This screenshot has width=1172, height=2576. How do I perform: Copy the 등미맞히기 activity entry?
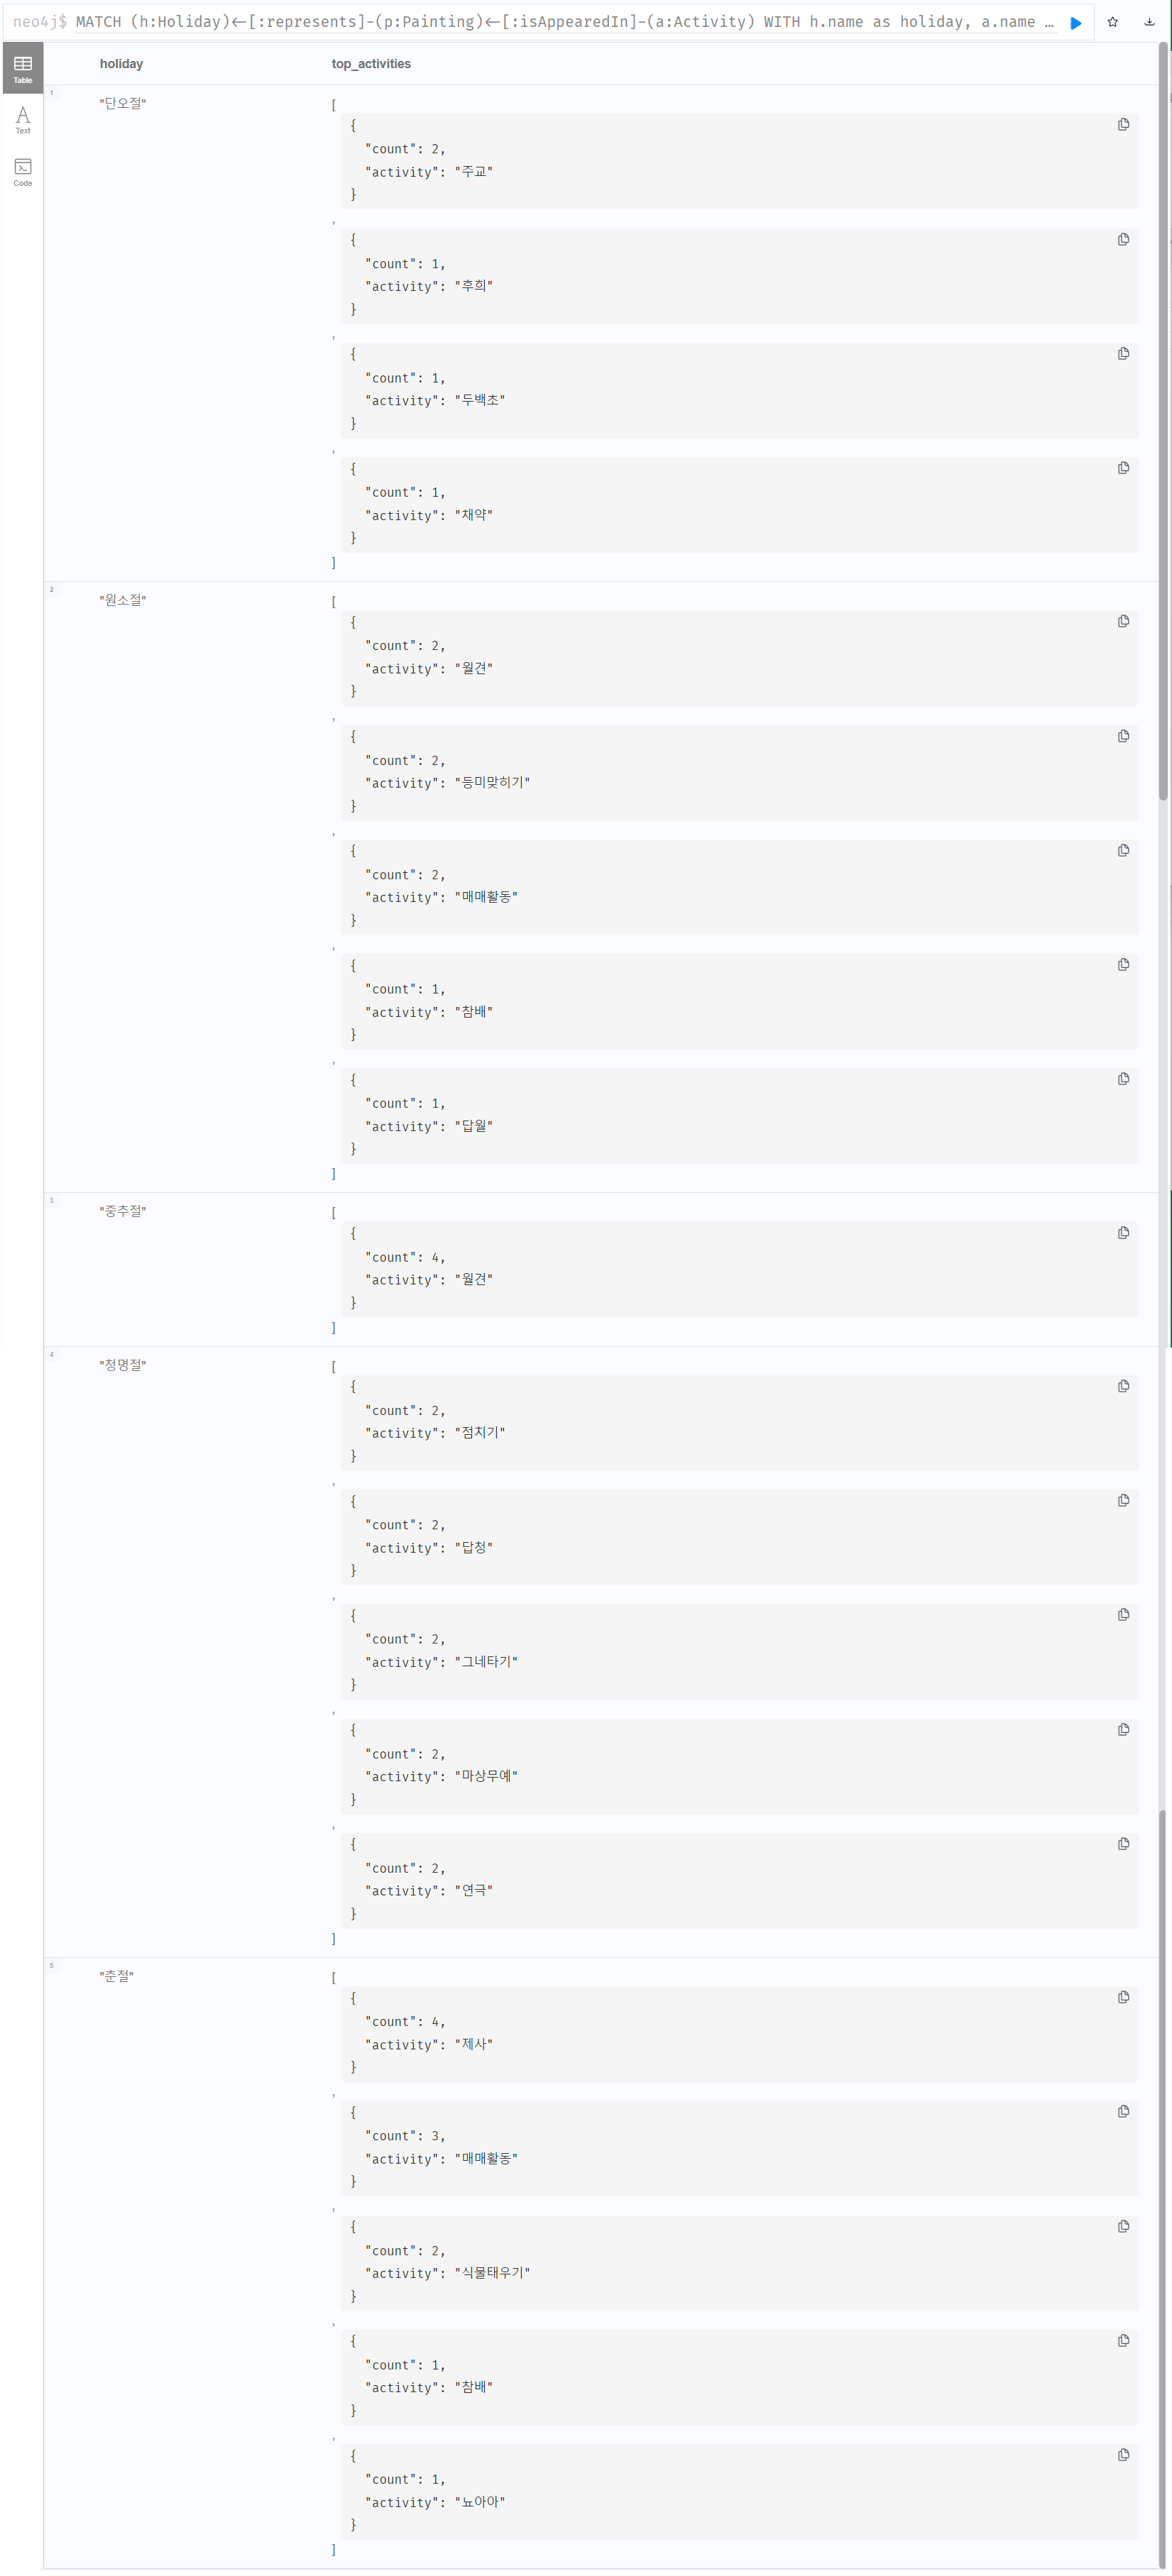click(1123, 736)
